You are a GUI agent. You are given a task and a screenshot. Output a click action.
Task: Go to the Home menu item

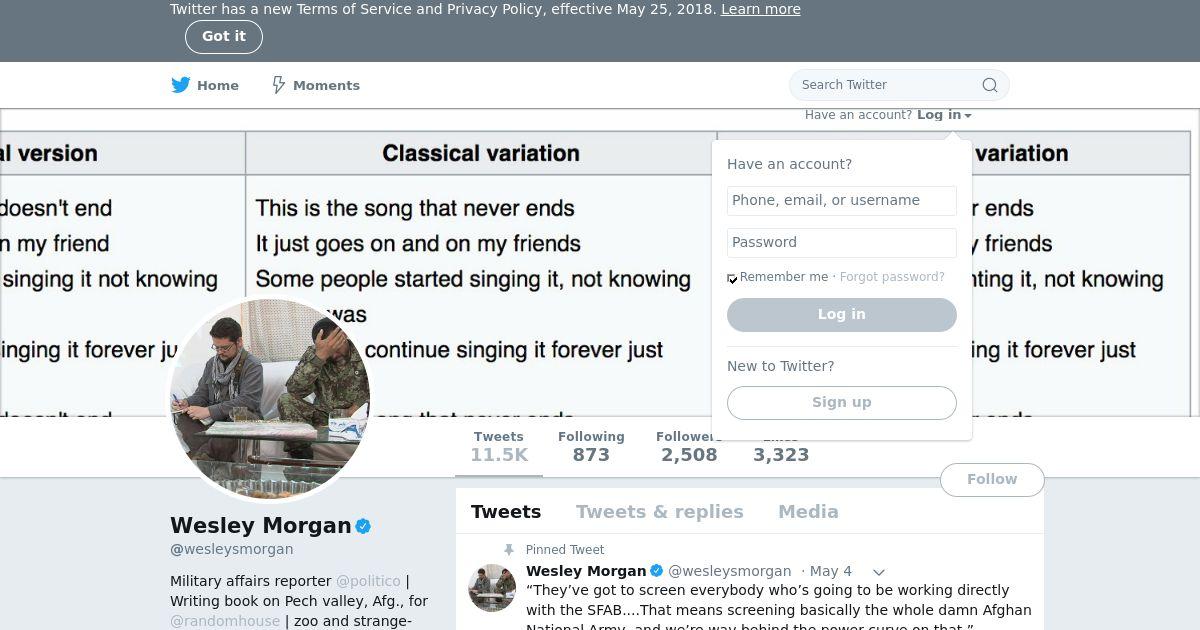pos(205,85)
